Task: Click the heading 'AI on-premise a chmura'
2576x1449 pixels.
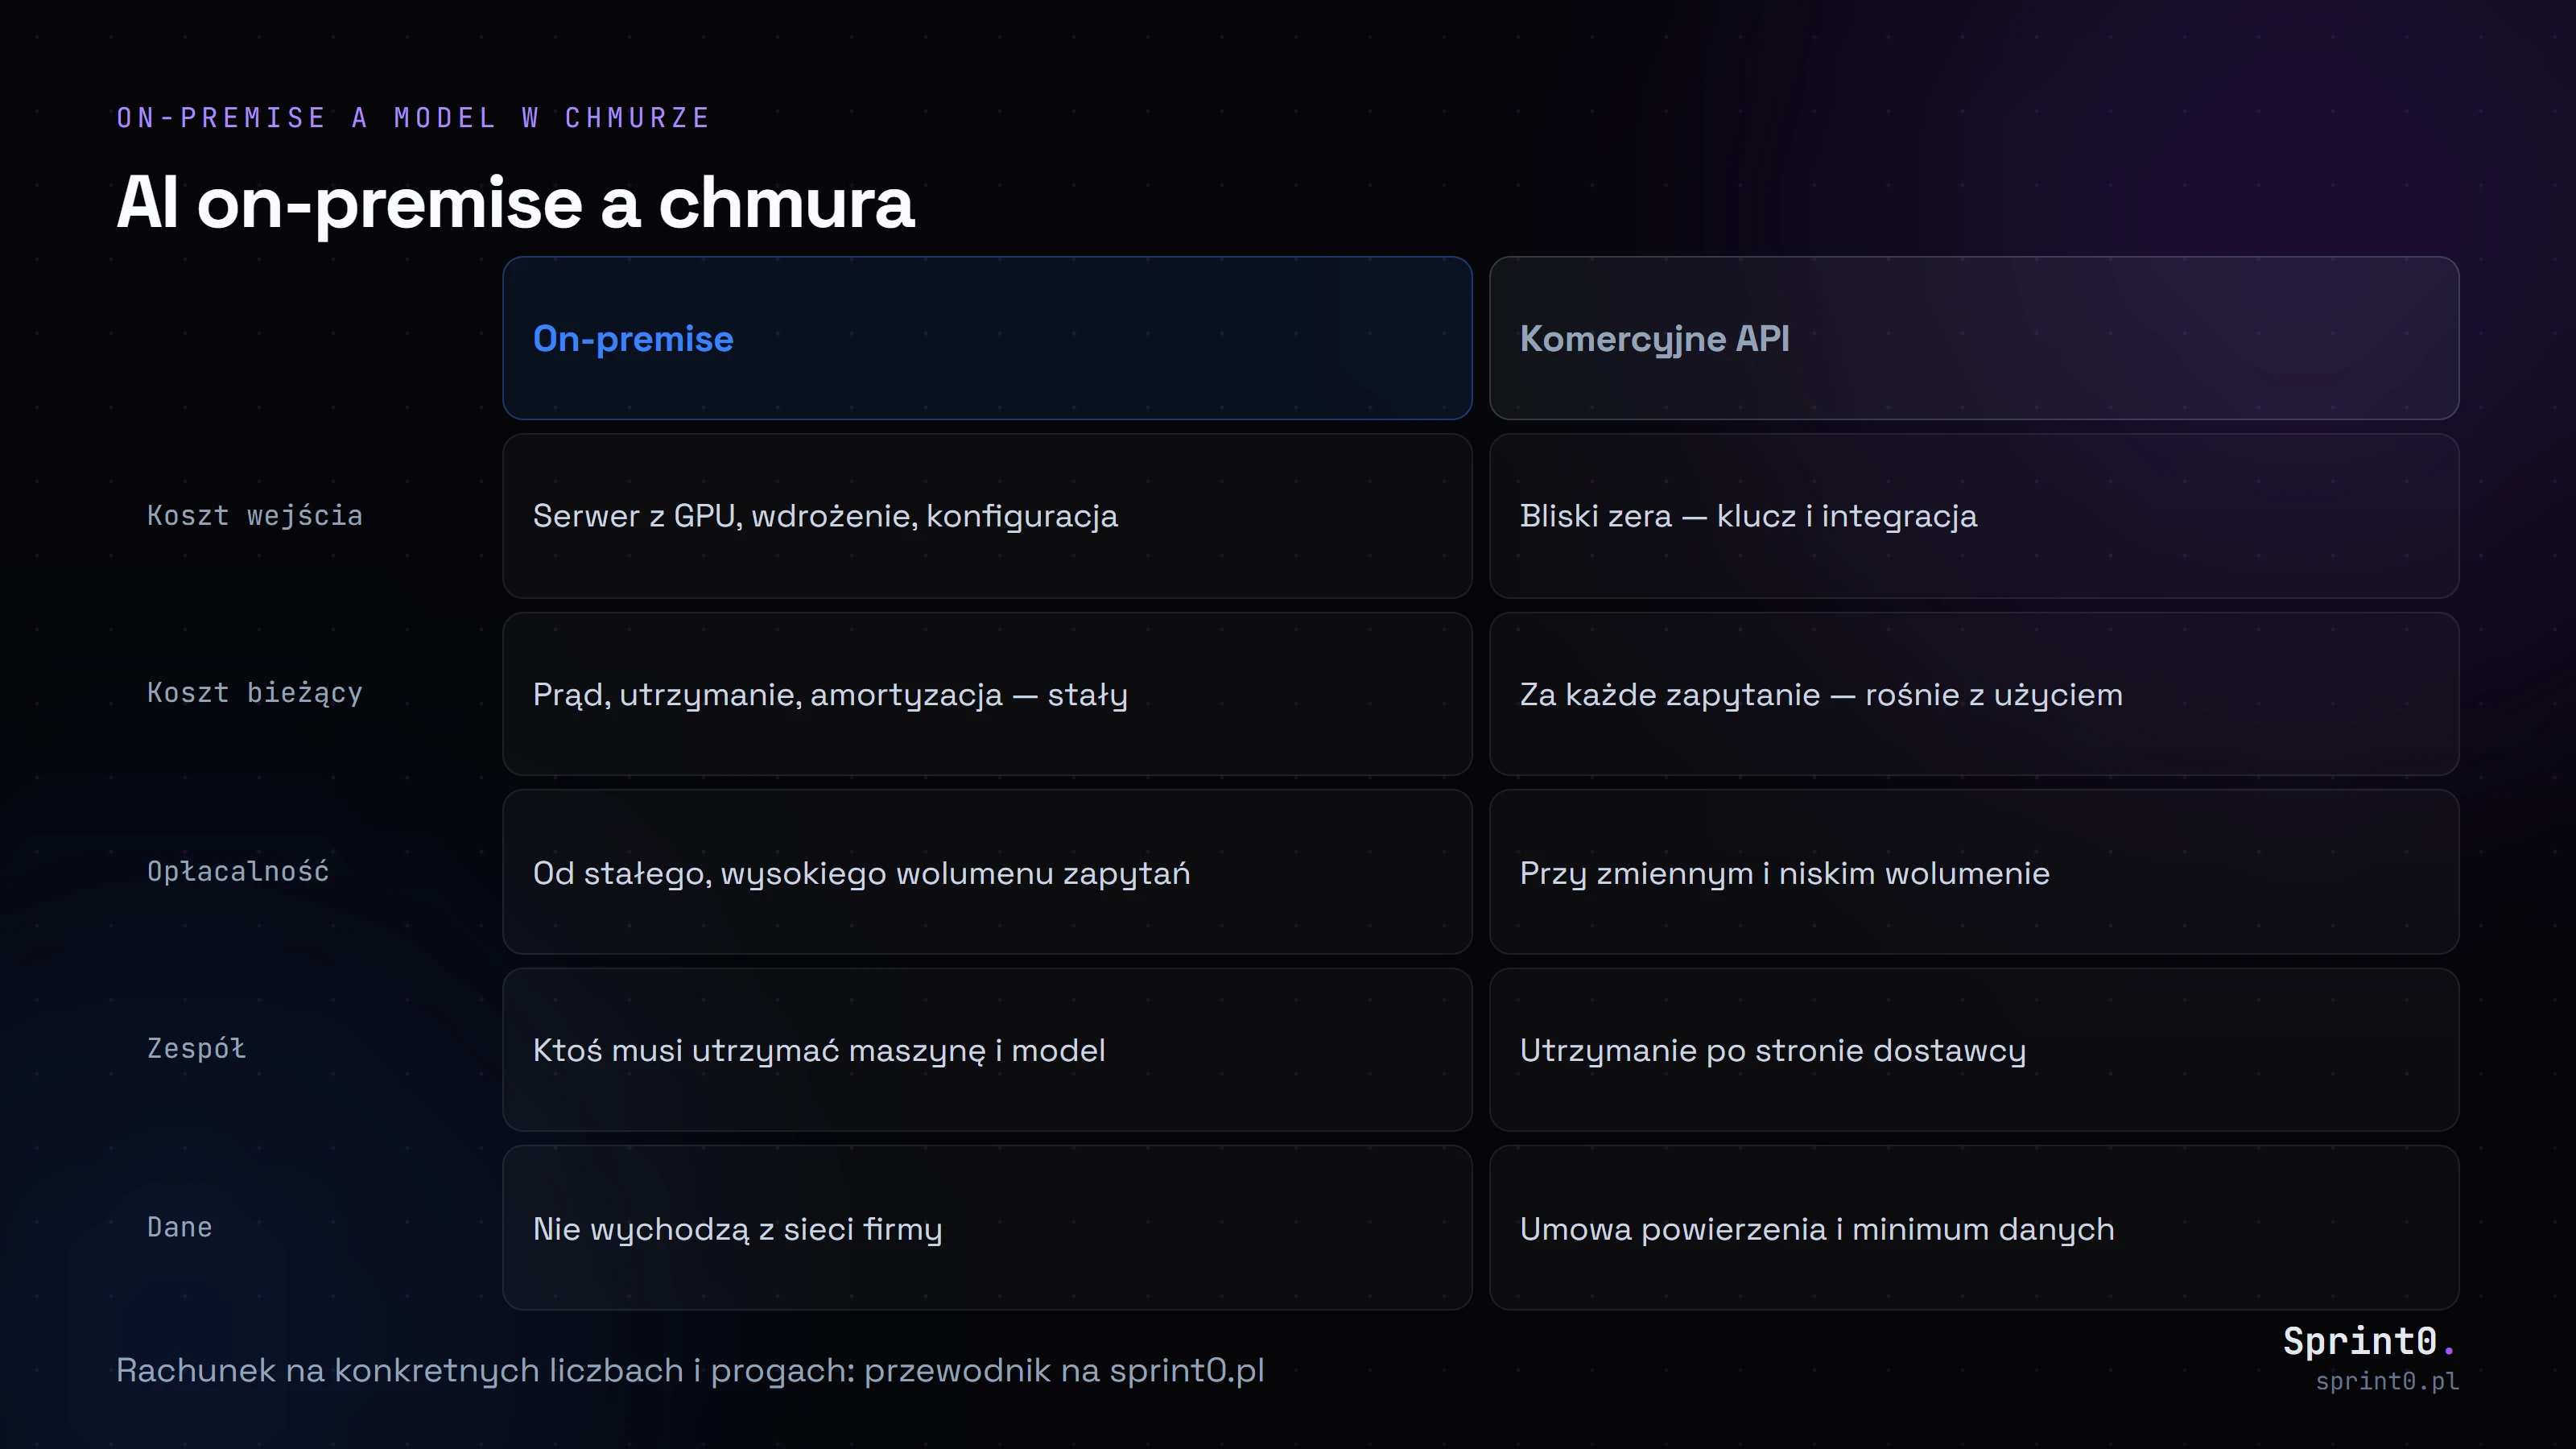Action: pos(515,203)
